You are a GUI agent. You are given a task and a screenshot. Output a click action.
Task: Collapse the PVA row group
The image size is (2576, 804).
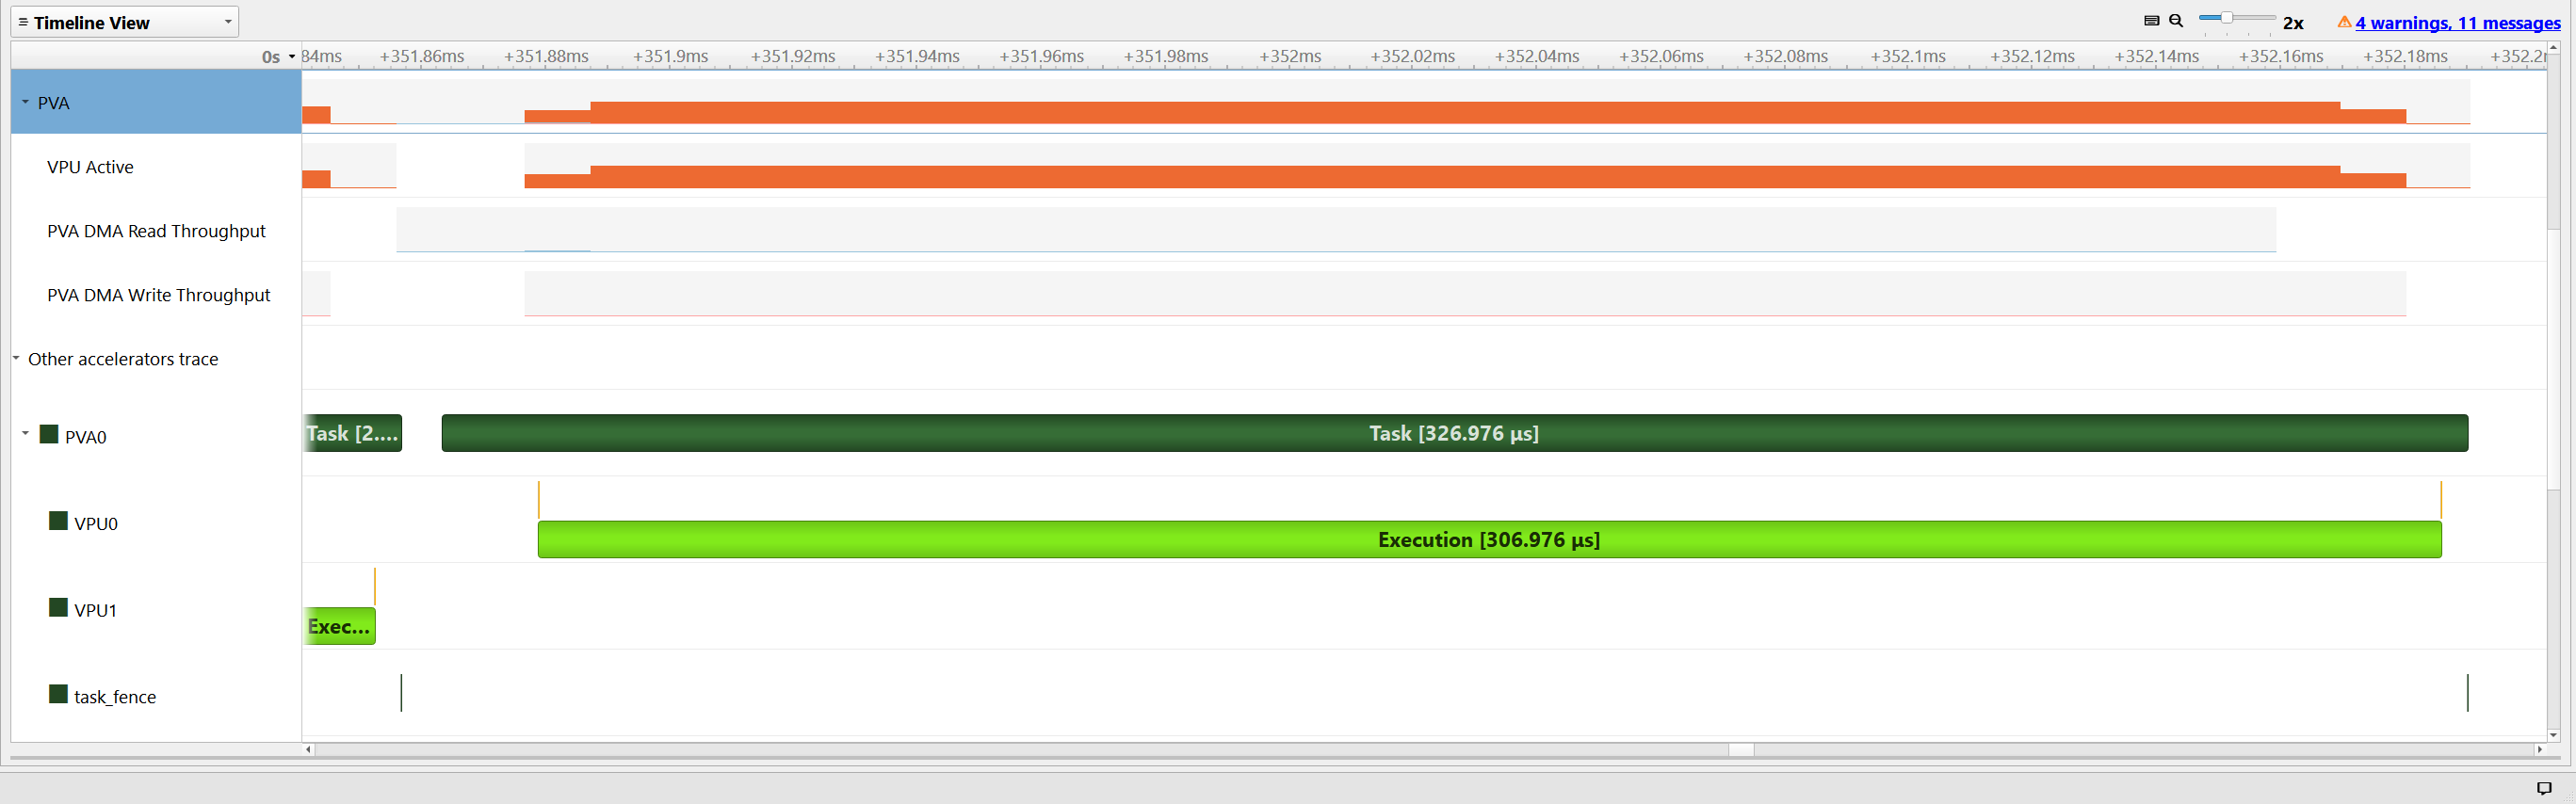[25, 102]
